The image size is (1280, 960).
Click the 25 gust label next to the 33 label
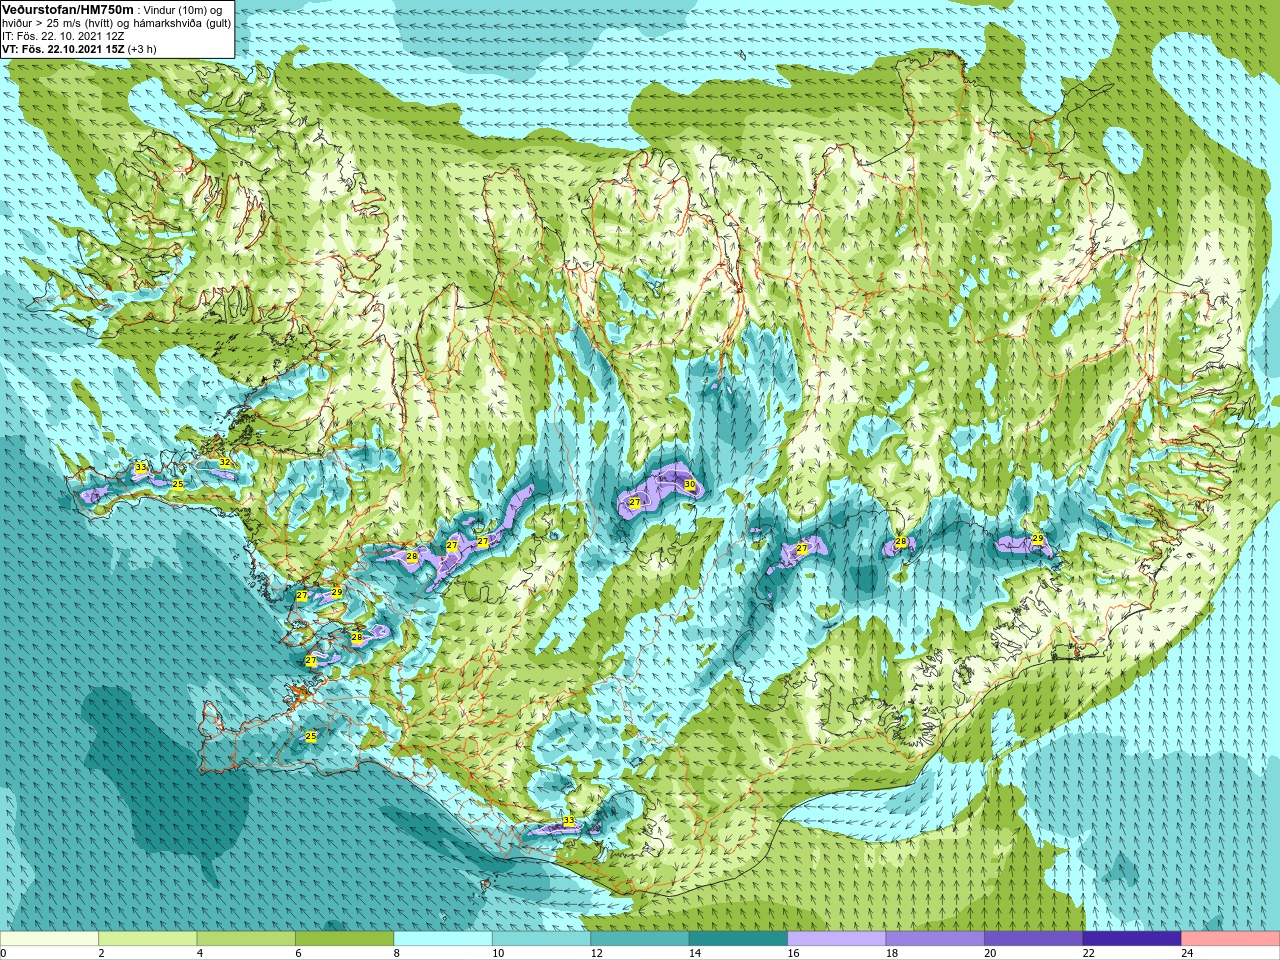178,484
